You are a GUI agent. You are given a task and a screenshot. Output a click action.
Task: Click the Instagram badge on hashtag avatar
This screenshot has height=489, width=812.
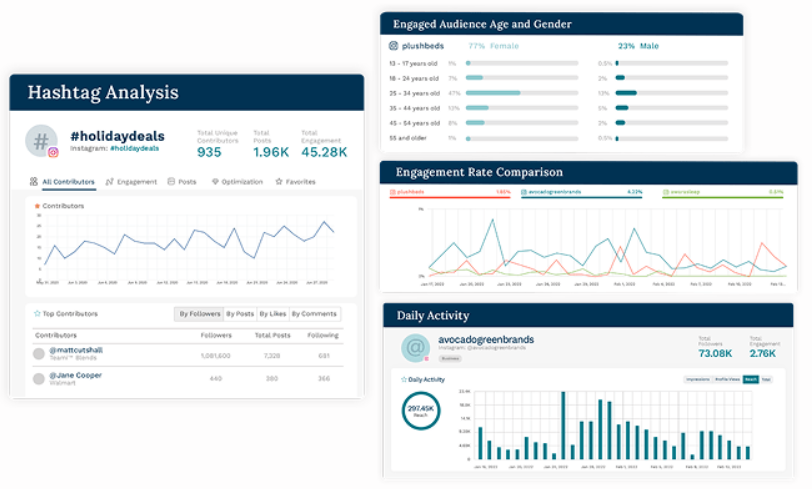point(53,152)
